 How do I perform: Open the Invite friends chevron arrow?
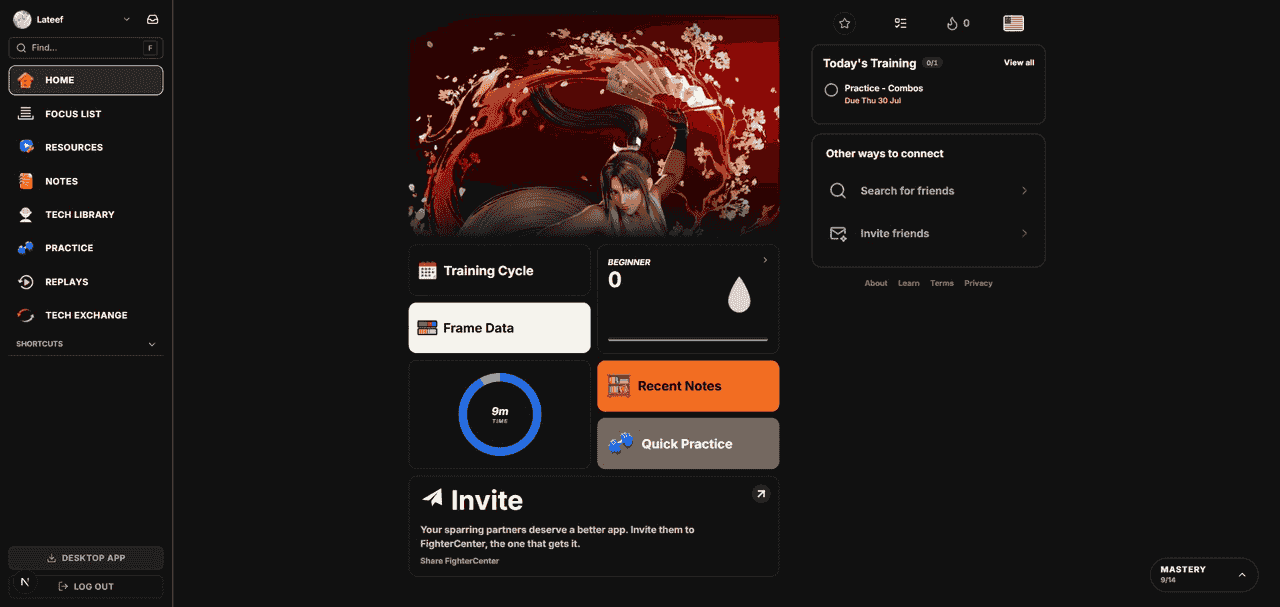click(1024, 234)
